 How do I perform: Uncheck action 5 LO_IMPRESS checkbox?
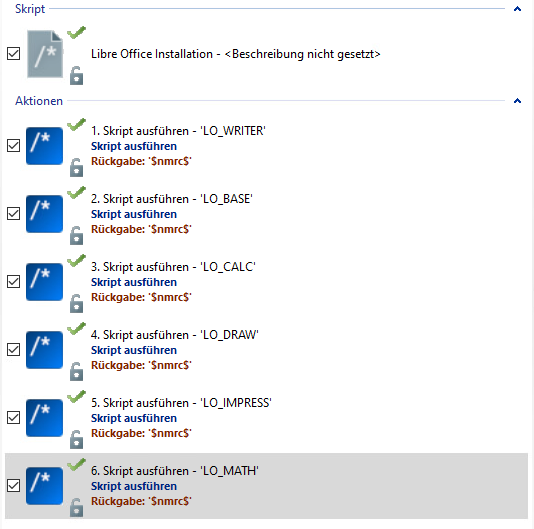coord(14,417)
